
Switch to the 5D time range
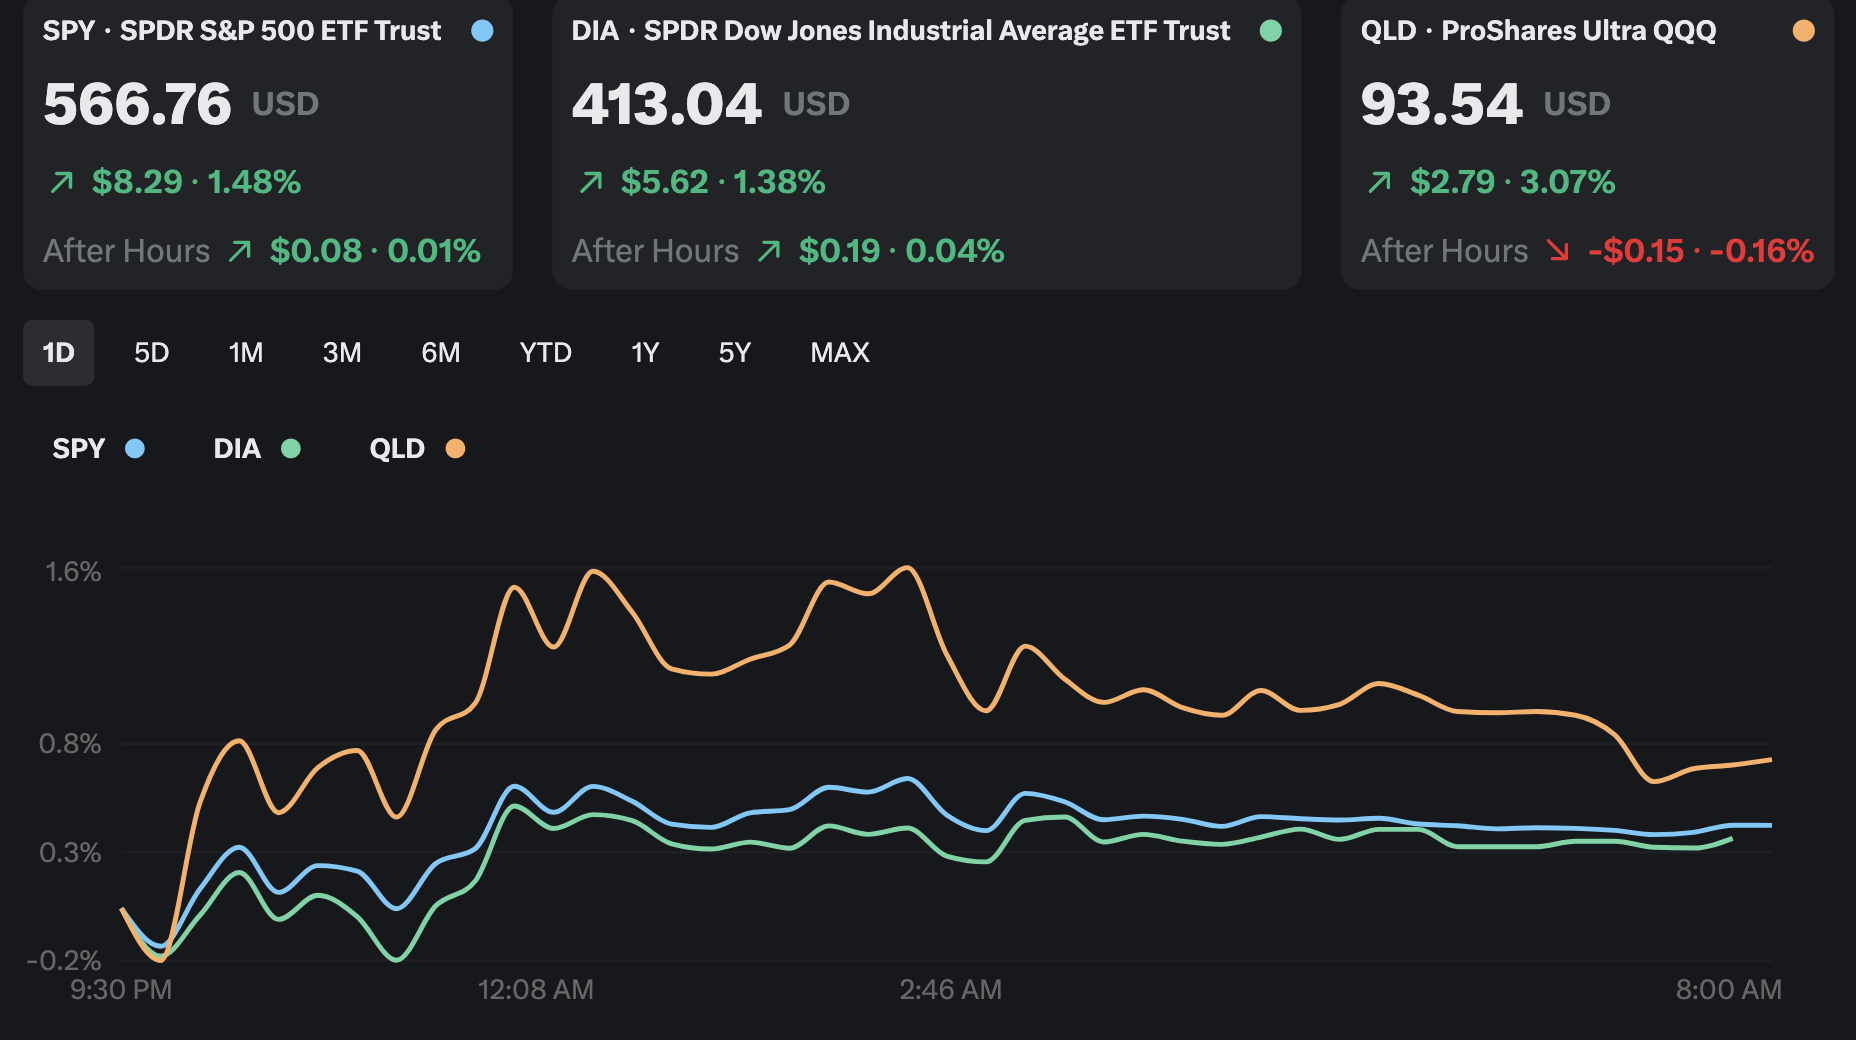click(152, 353)
